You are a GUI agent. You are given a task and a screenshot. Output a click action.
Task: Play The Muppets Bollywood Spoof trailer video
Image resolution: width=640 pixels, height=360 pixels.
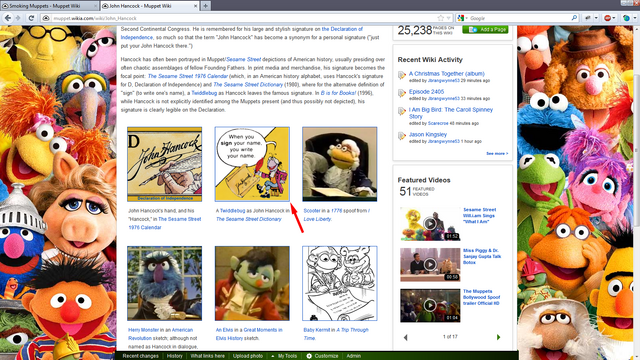[430, 305]
